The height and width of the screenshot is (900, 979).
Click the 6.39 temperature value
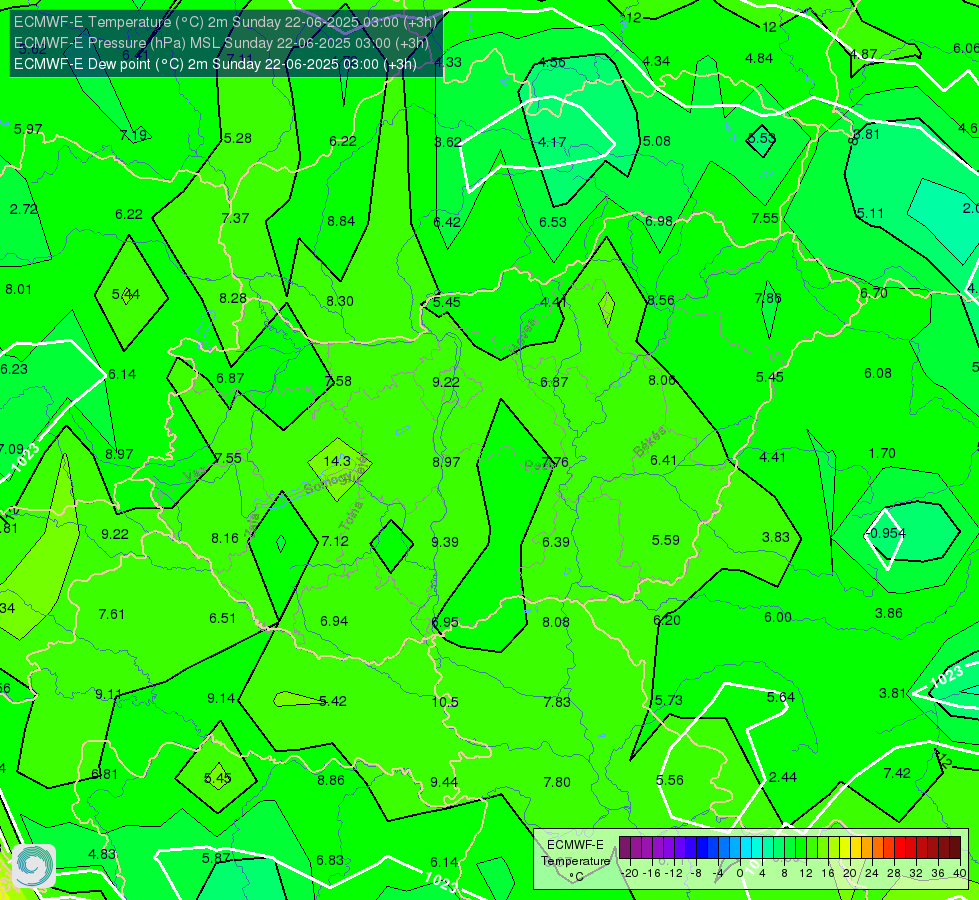point(556,541)
